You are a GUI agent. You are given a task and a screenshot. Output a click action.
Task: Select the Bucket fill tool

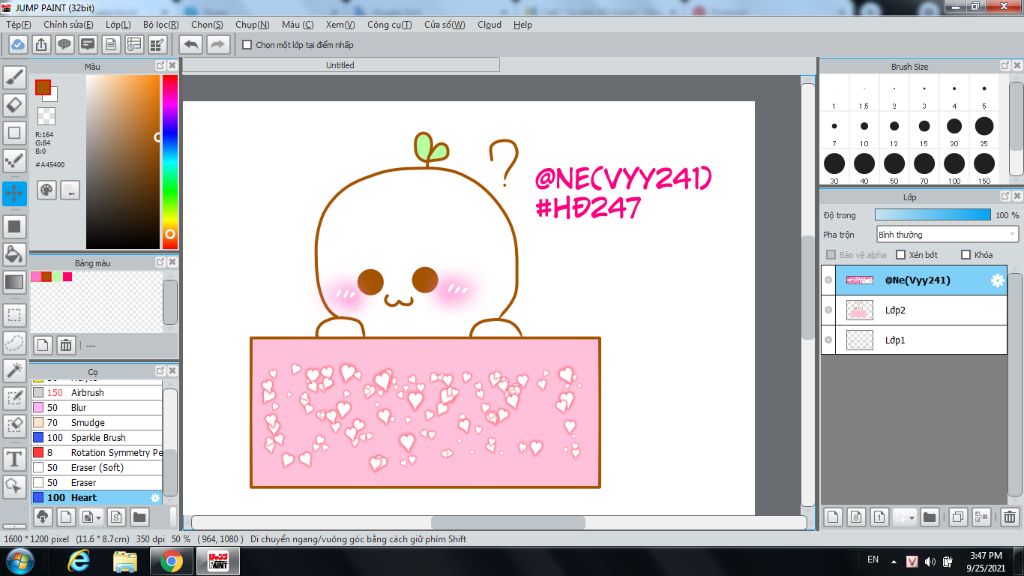pyautogui.click(x=14, y=254)
